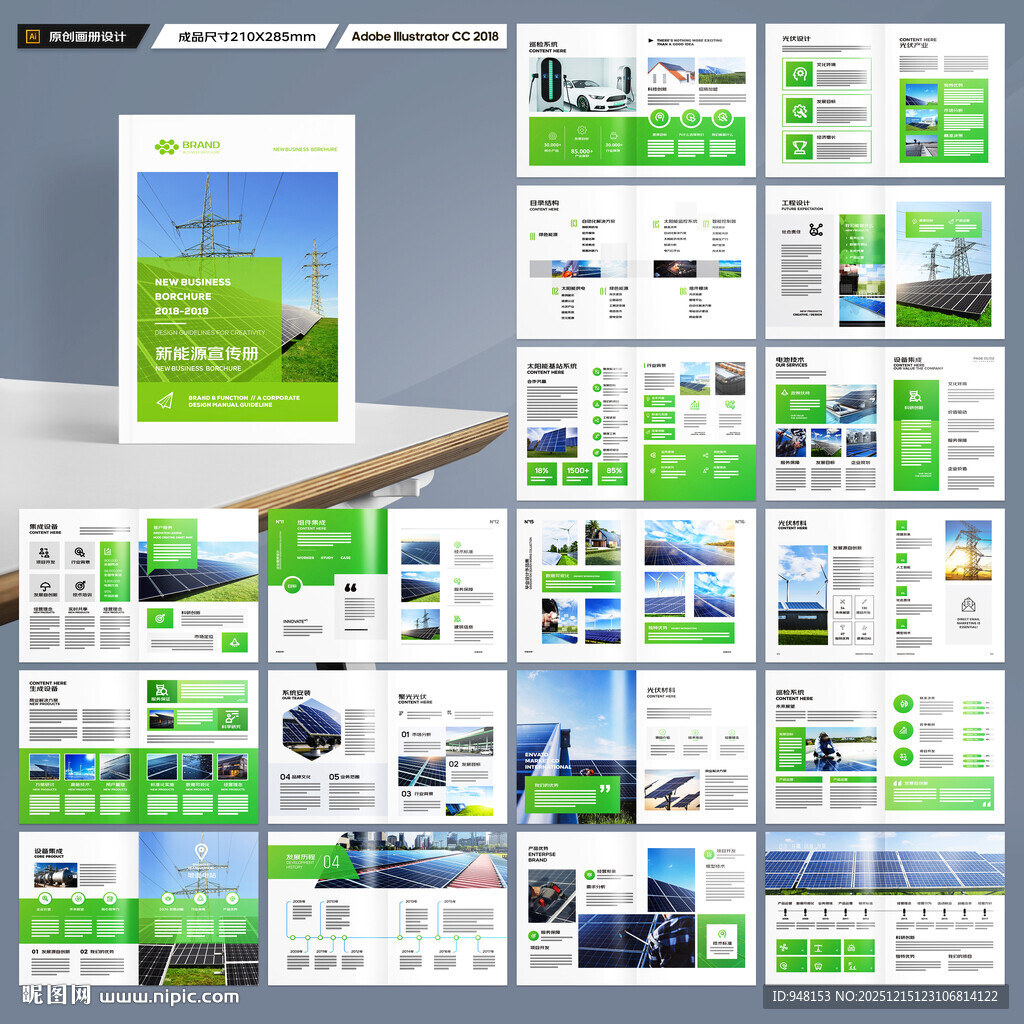This screenshot has width=1024, height=1024.
Task: Click the 成品尺寸210X285mm label
Action: point(247,37)
